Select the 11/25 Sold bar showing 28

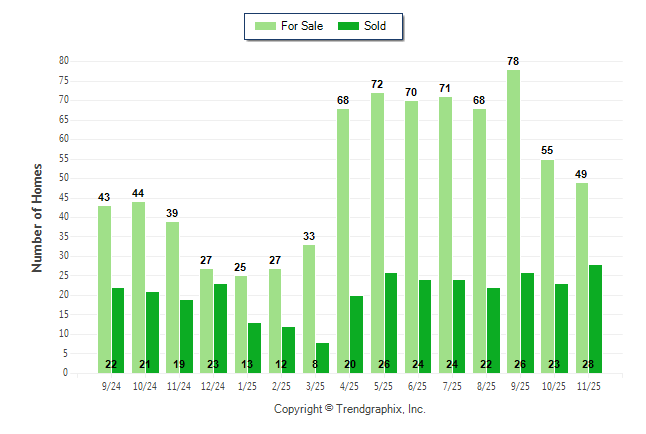point(595,318)
